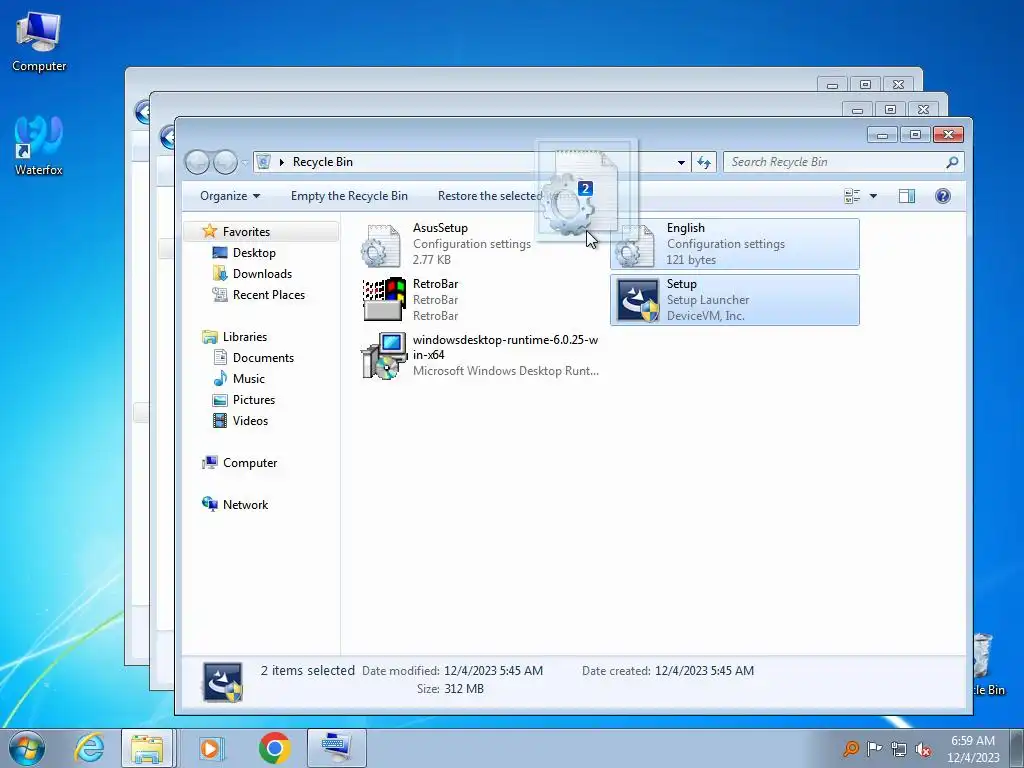Image resolution: width=1024 pixels, height=768 pixels.
Task: Open the Action Center flag icon
Action: pos(874,748)
